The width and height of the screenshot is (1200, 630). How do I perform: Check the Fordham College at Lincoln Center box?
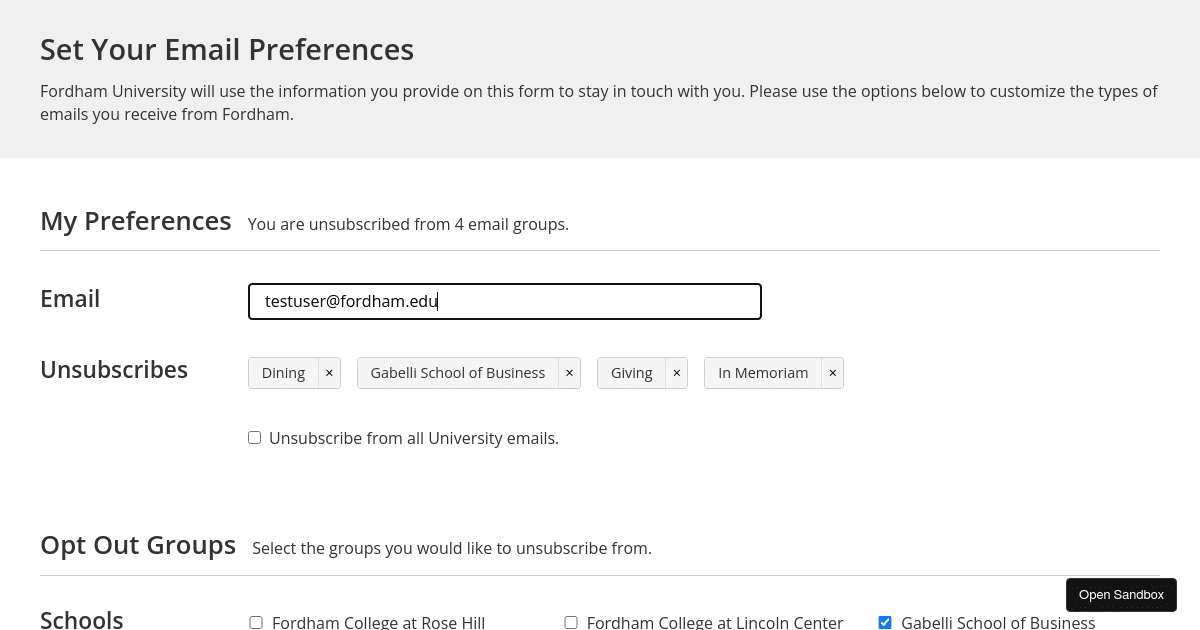click(x=571, y=622)
